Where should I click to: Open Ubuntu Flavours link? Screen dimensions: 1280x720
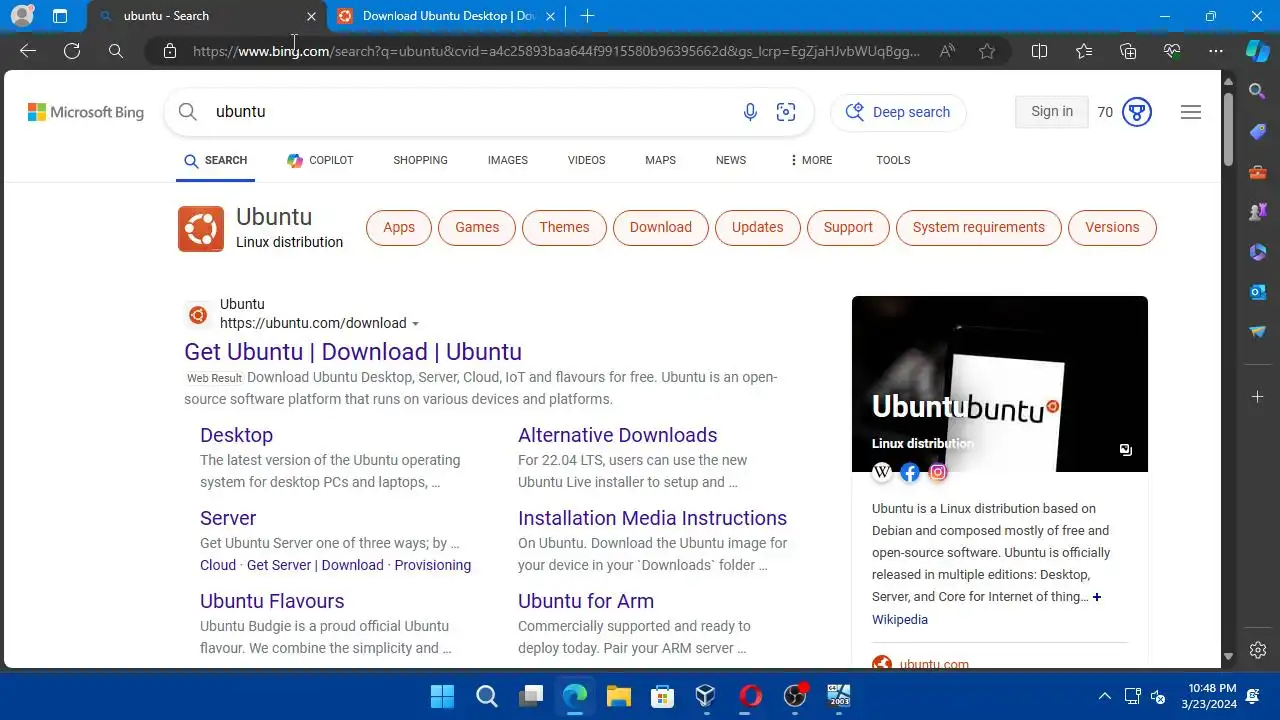[272, 601]
